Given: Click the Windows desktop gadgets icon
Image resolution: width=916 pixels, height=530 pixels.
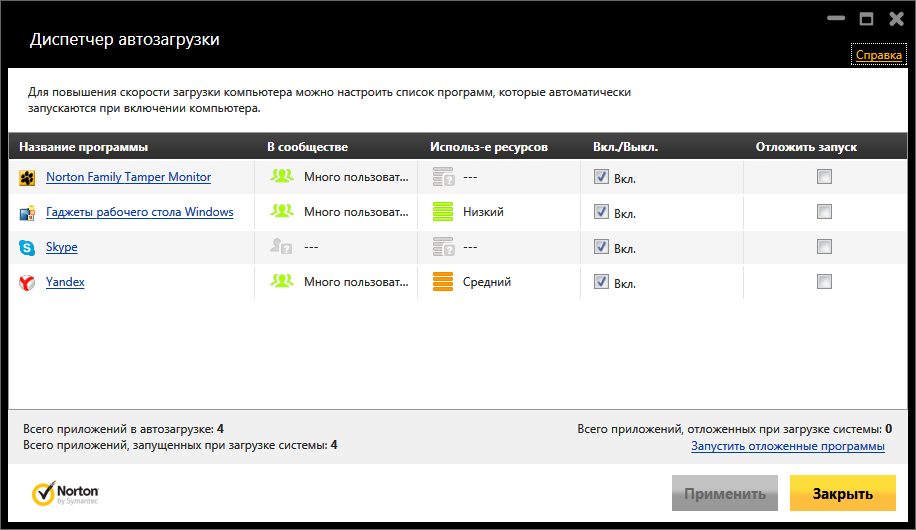Looking at the screenshot, I should (27, 213).
